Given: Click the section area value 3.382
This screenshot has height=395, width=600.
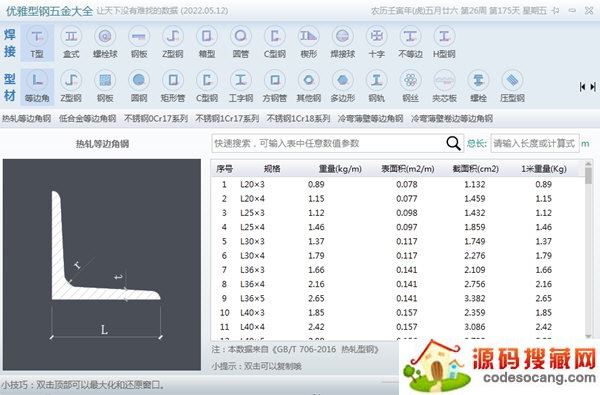Looking at the screenshot, I should [x=475, y=299].
